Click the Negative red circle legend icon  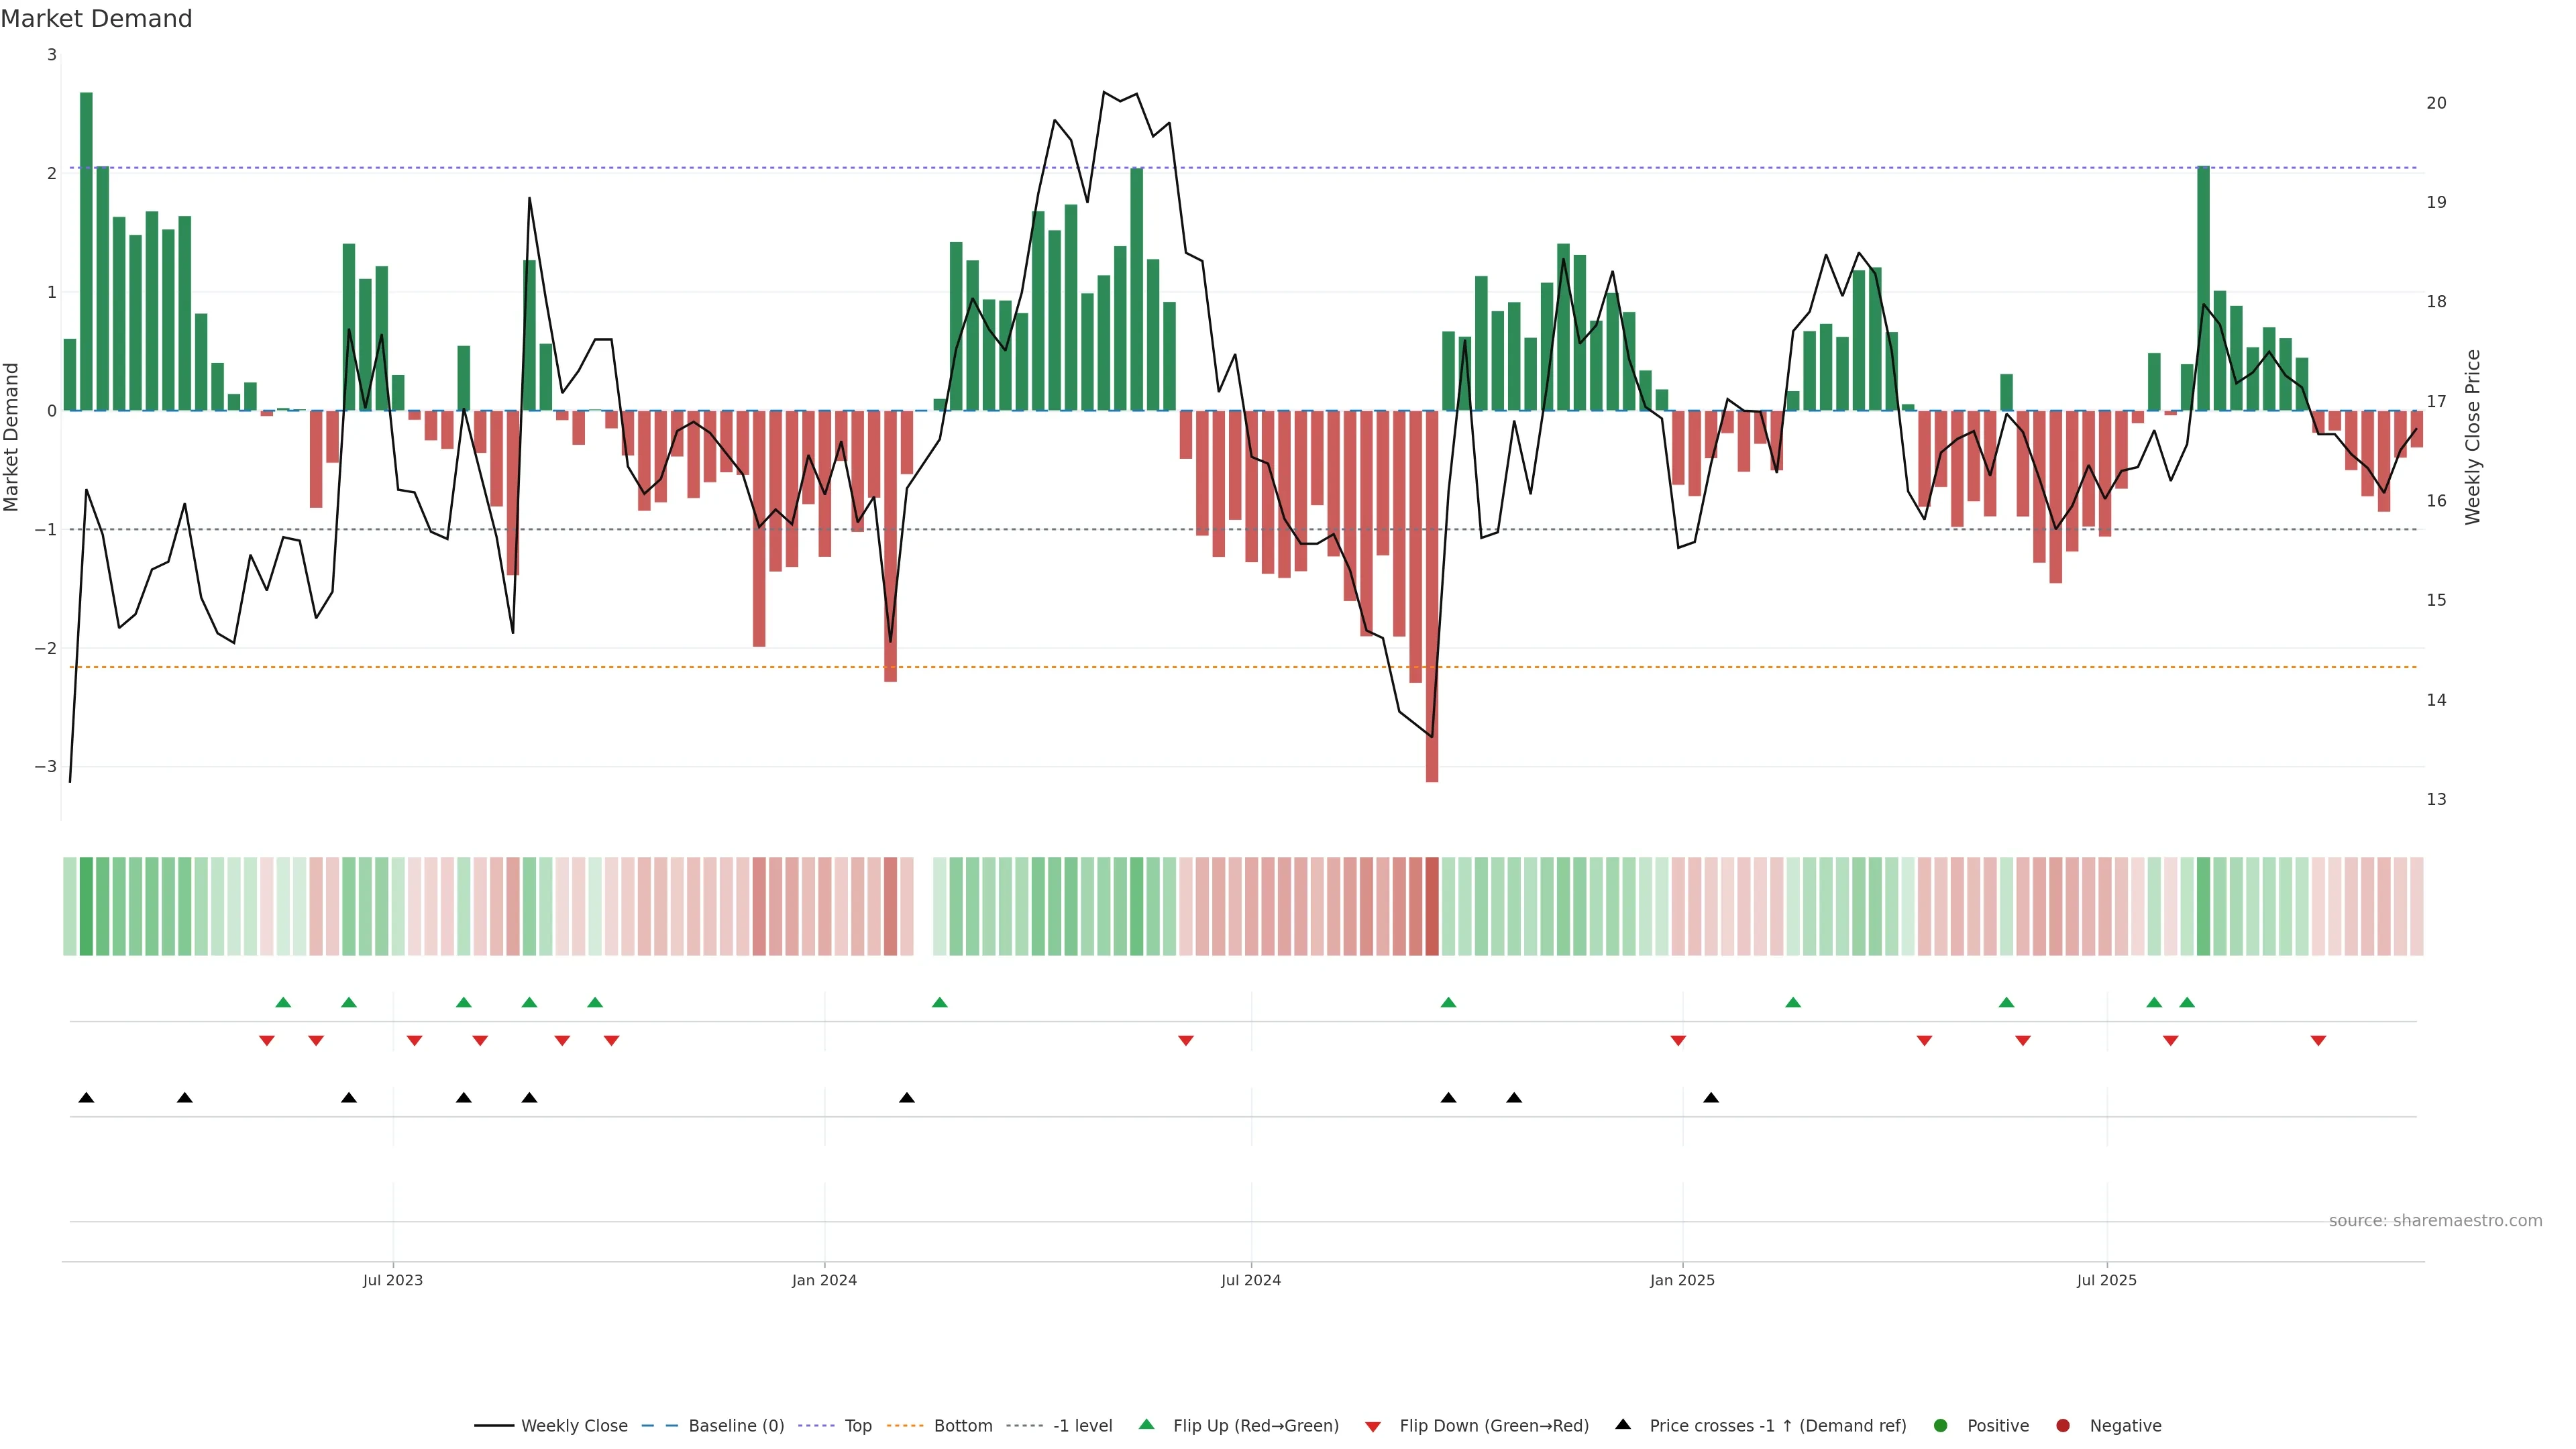(2063, 1426)
